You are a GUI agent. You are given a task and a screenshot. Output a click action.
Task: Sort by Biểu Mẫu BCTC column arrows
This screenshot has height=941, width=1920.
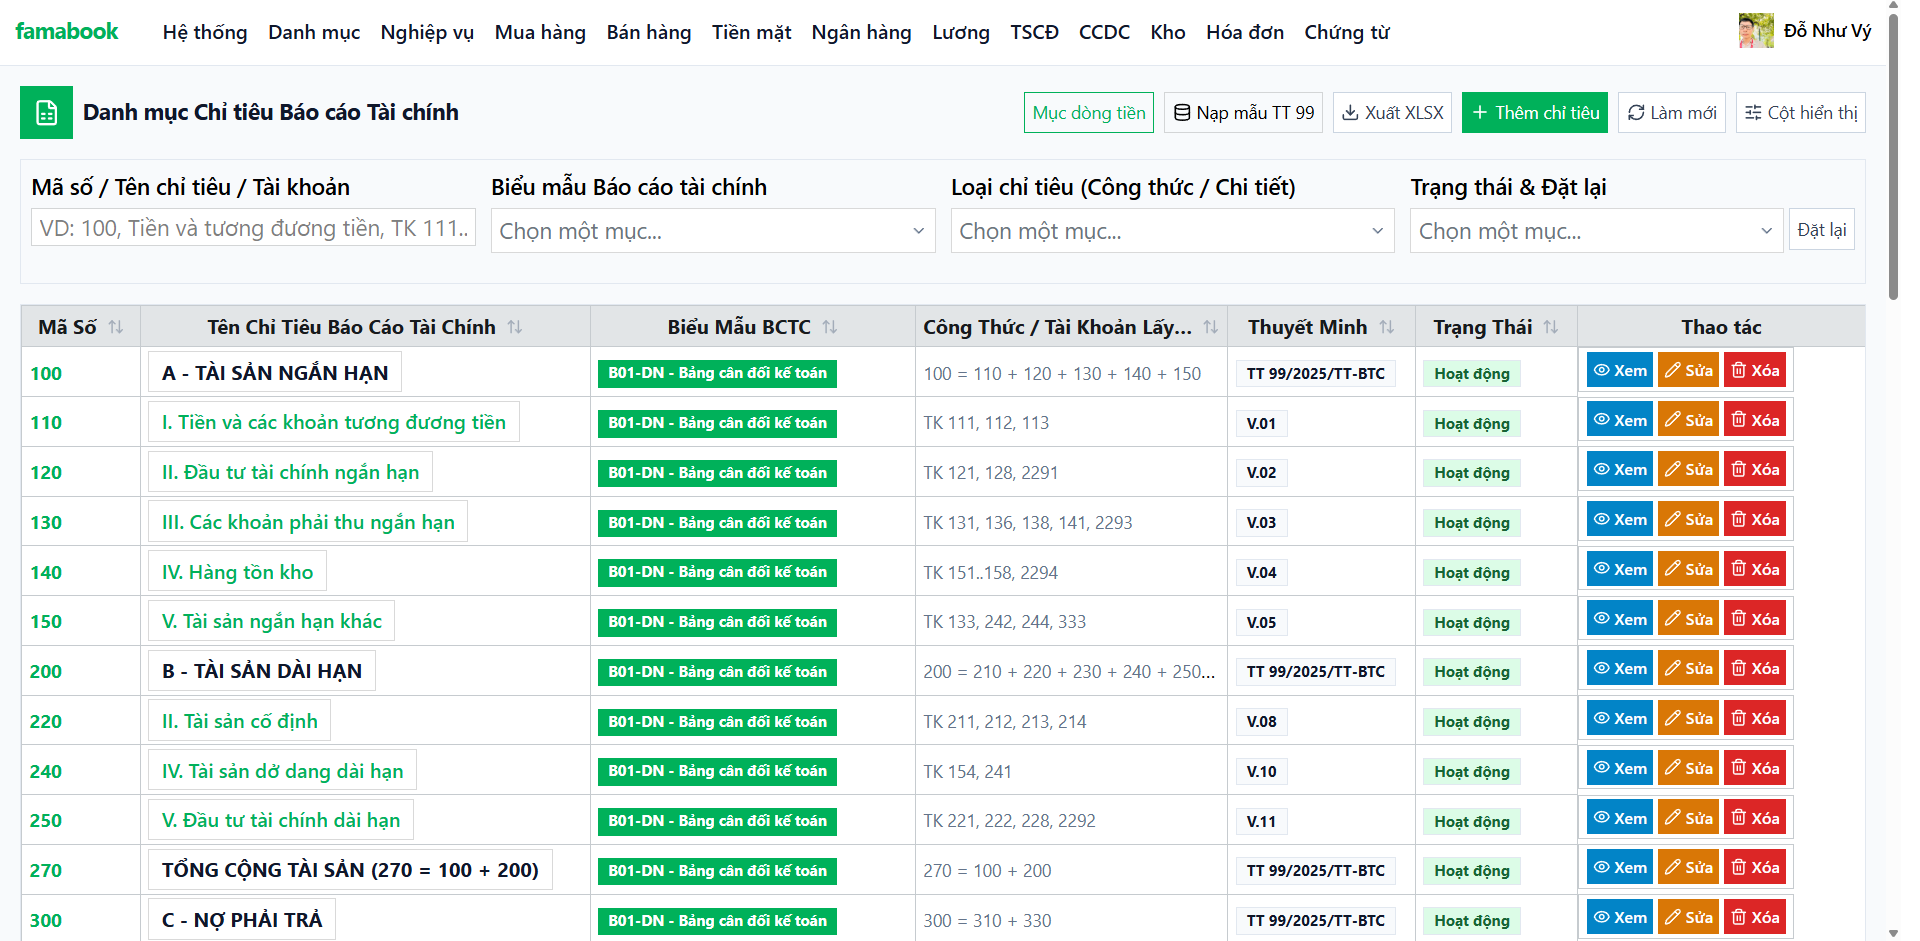point(830,327)
